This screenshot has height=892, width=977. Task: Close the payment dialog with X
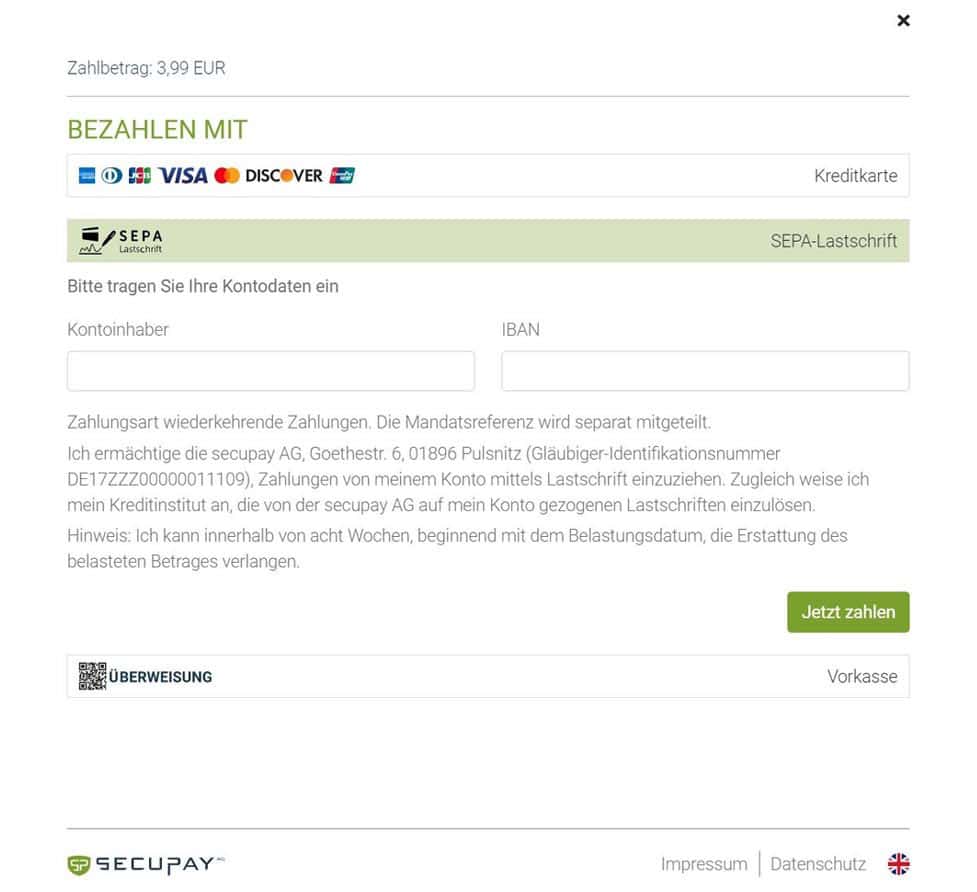tap(903, 21)
